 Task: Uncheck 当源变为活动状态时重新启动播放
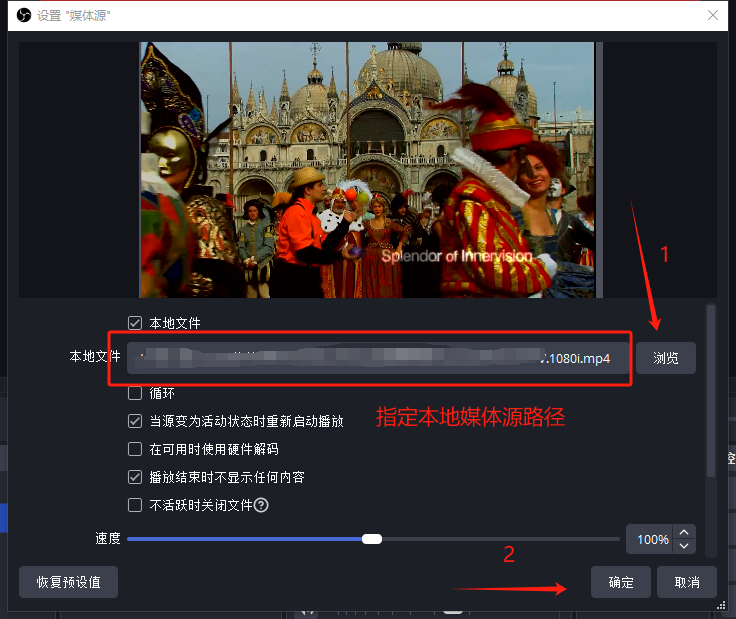point(135,422)
